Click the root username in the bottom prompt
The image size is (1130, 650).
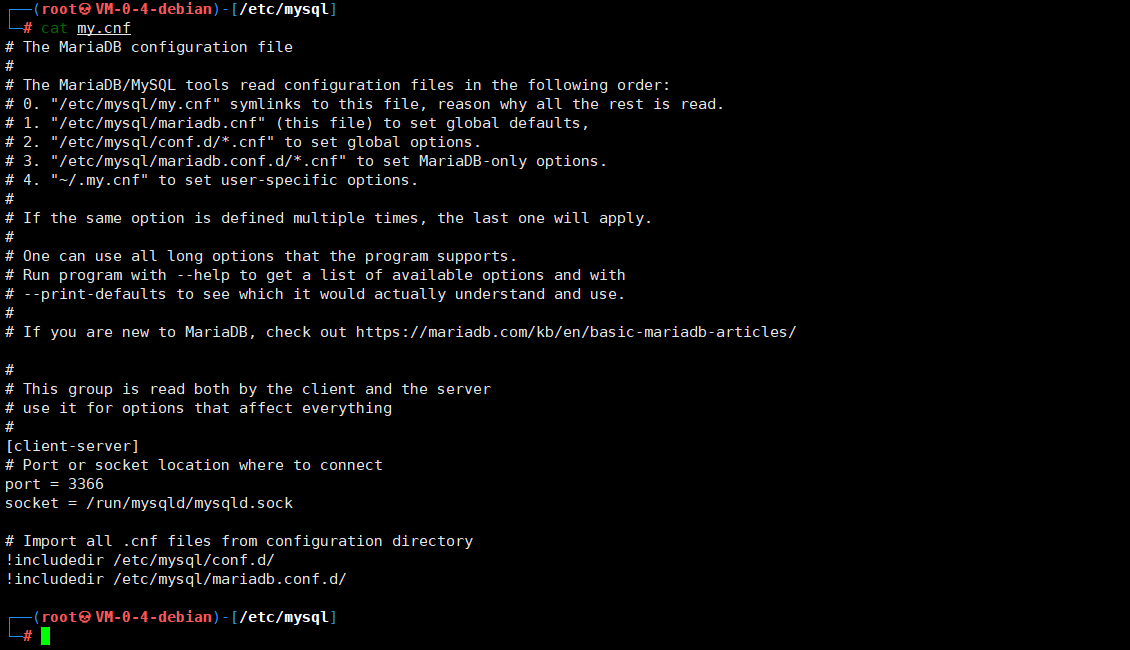click(59, 617)
